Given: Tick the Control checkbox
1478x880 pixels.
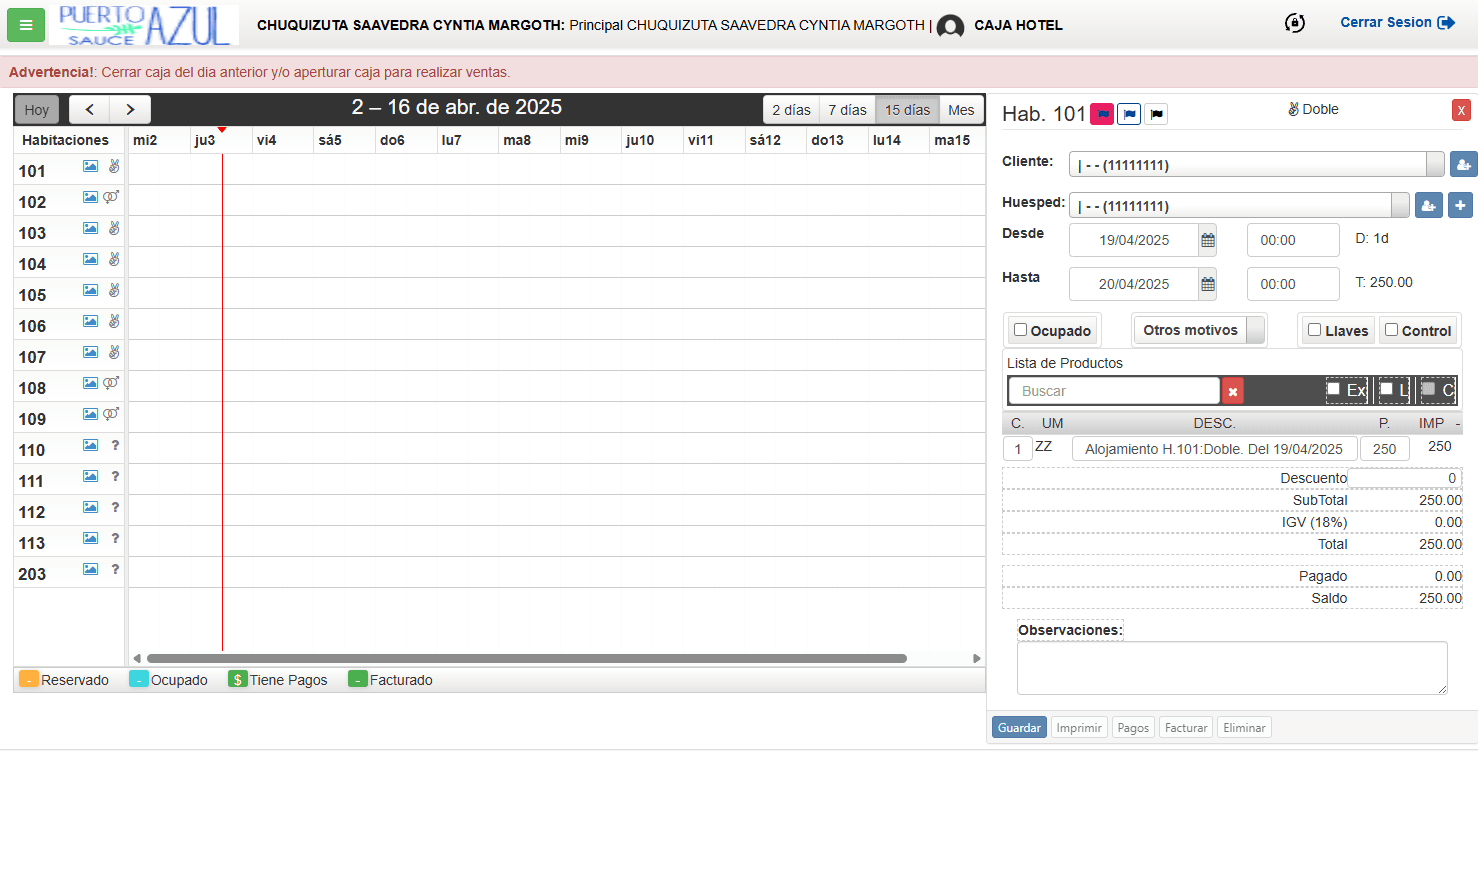Looking at the screenshot, I should point(1391,330).
